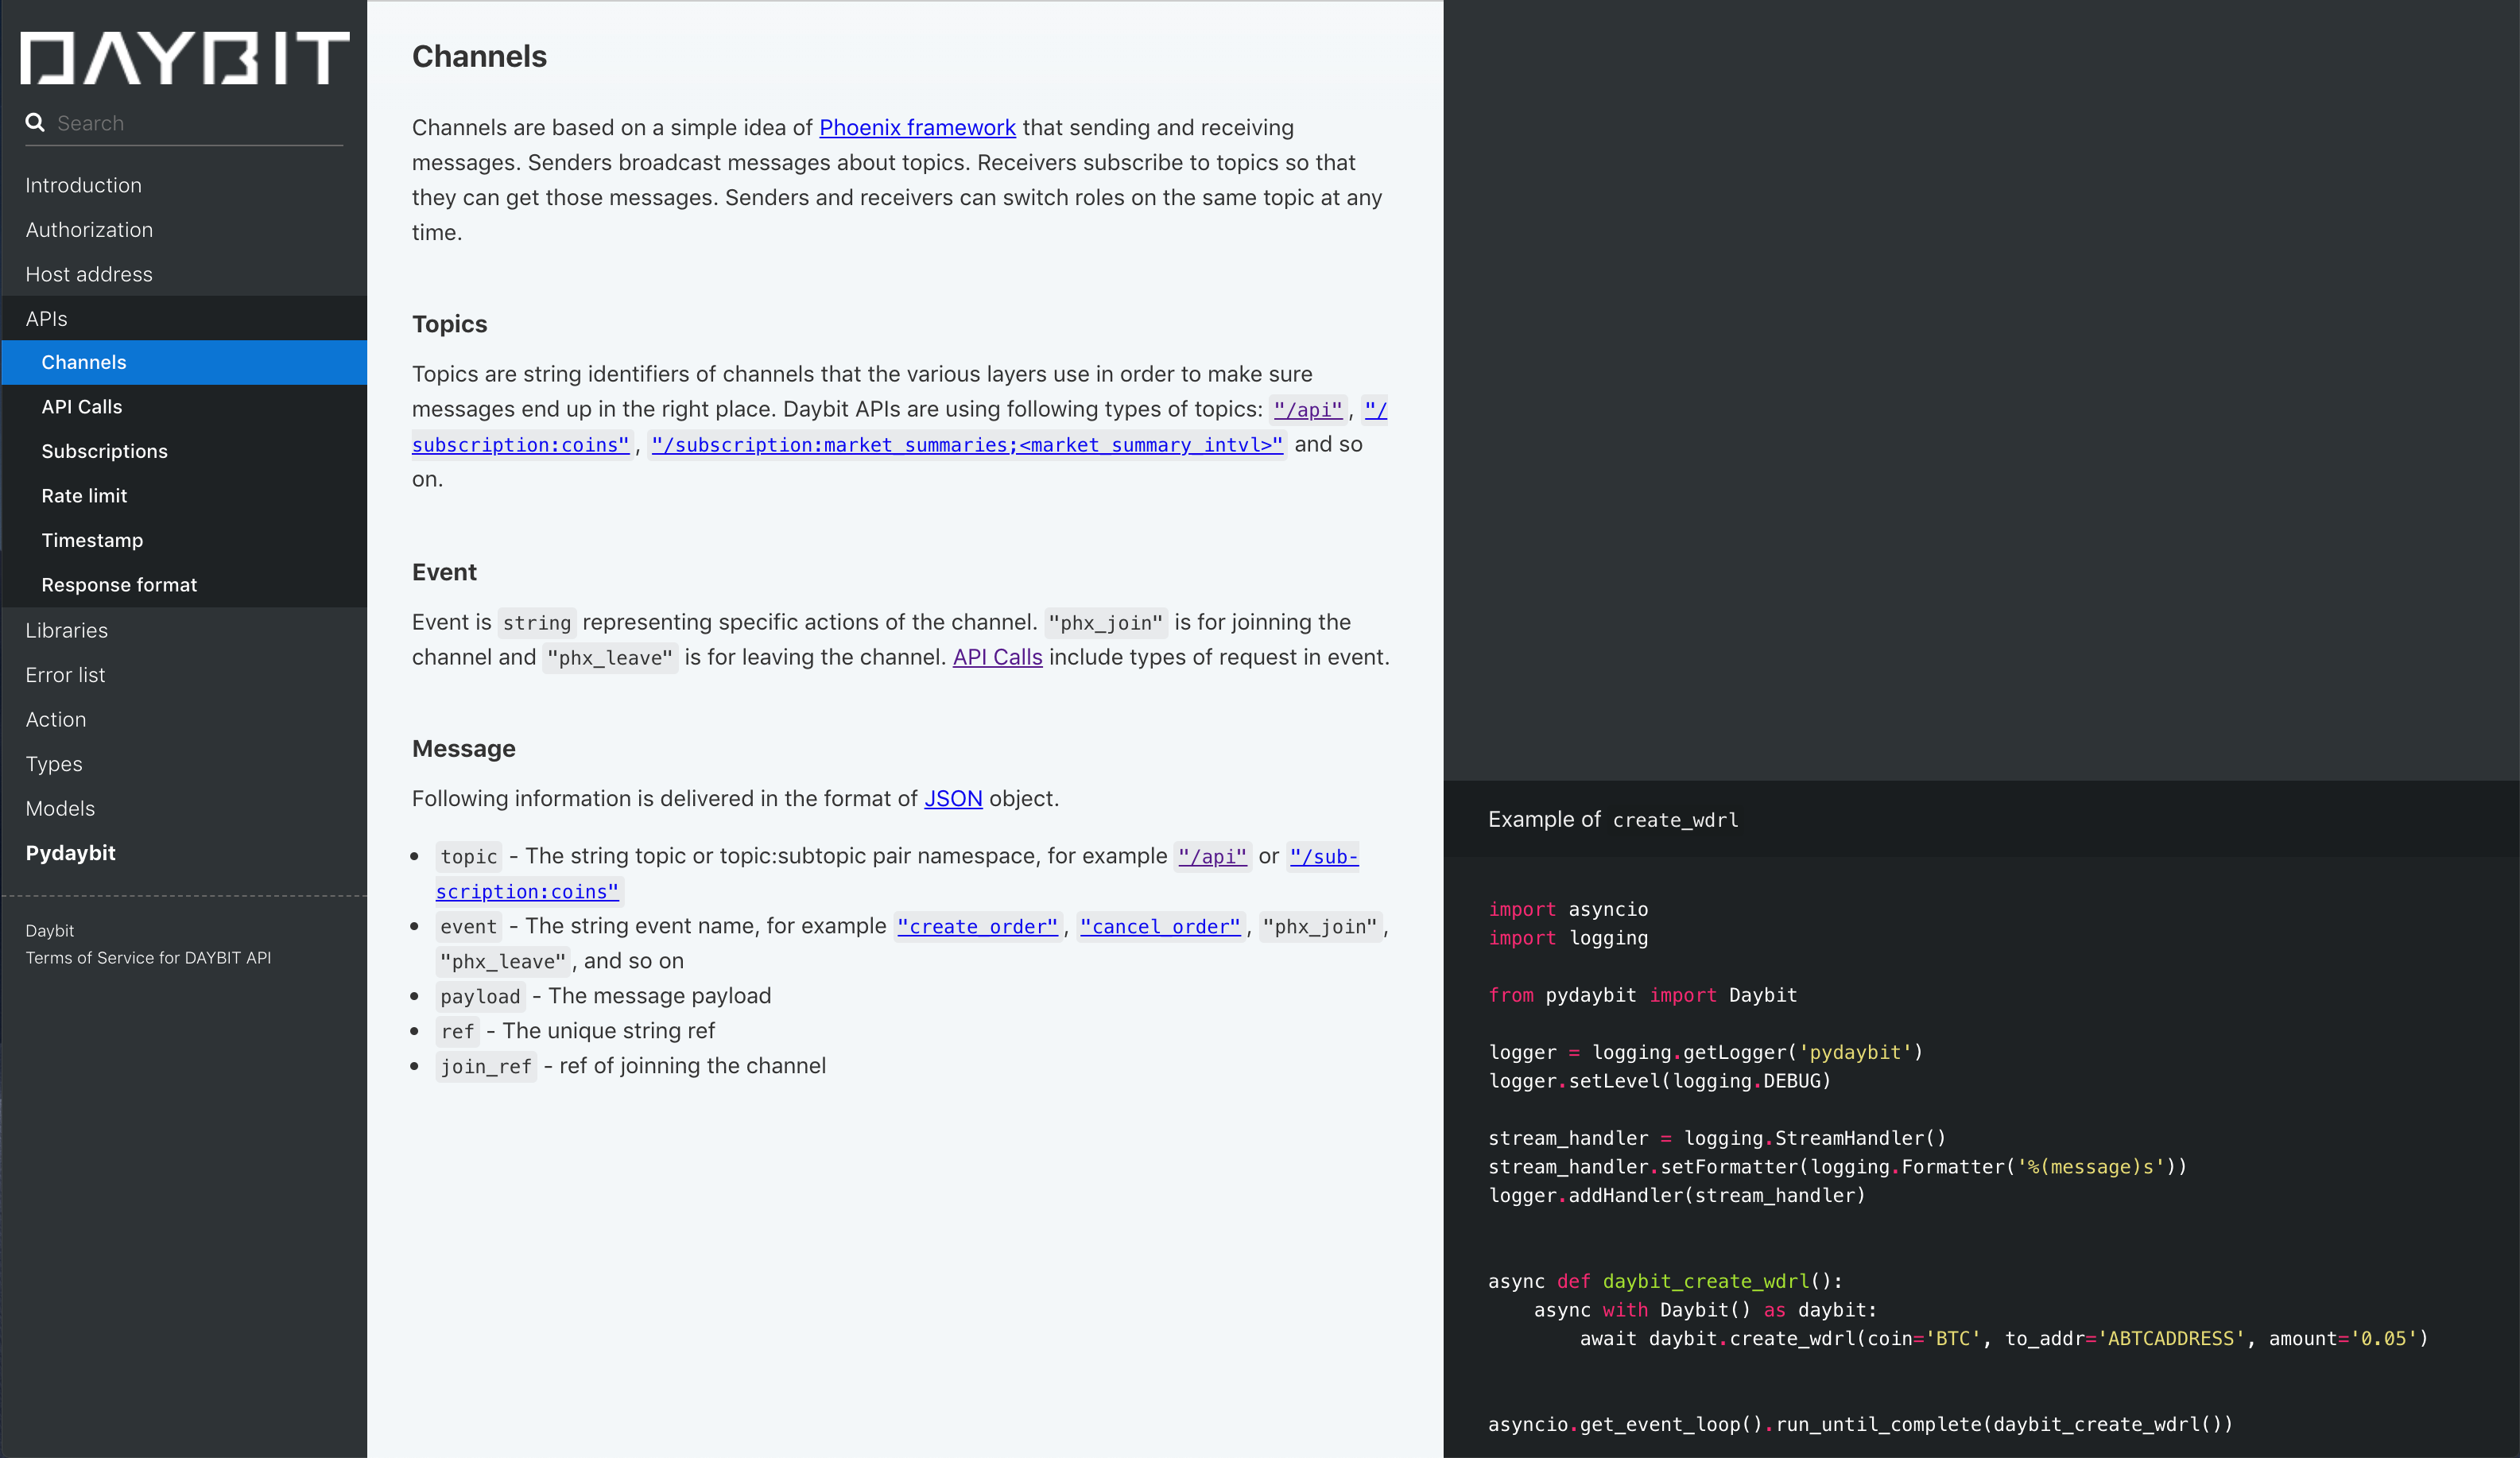Open the "create_order" link
Image resolution: width=2520 pixels, height=1458 pixels.
click(x=977, y=927)
